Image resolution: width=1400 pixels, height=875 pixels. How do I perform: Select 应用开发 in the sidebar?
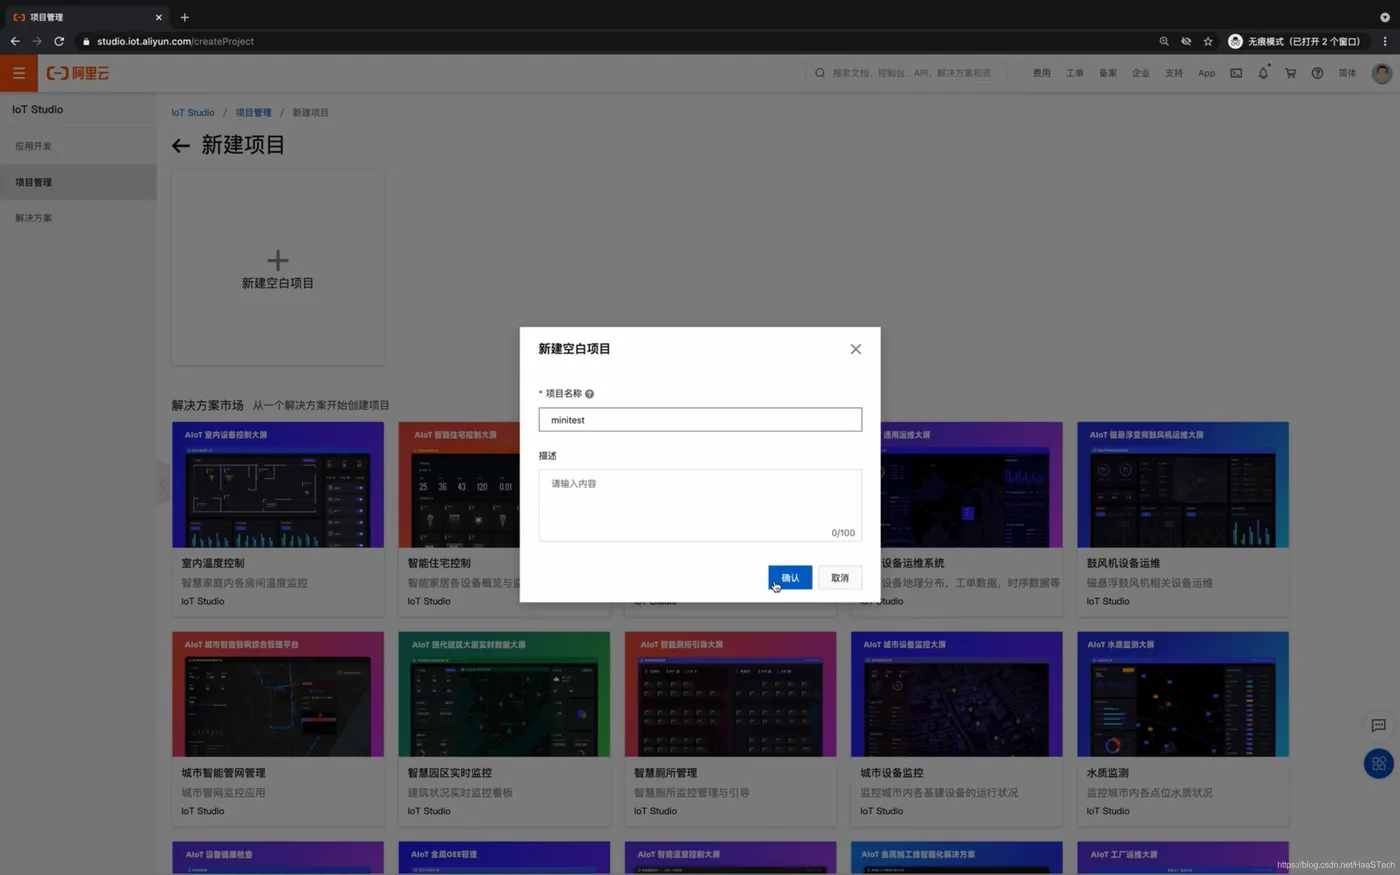(x=78, y=146)
